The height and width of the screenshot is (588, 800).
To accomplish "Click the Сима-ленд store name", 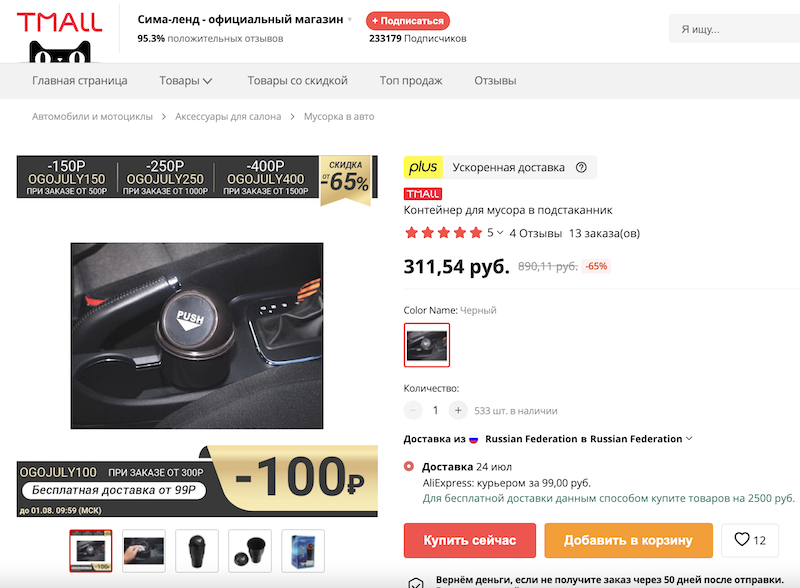I will point(240,19).
